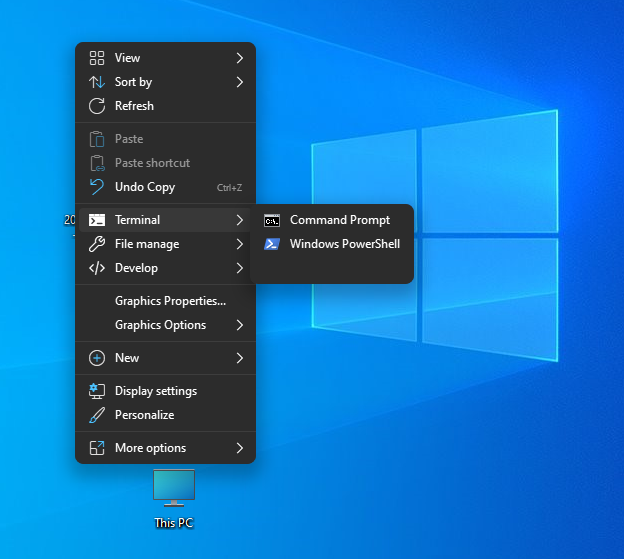The image size is (624, 559).
Task: Select Undo Copy menu entry
Action: (165, 187)
